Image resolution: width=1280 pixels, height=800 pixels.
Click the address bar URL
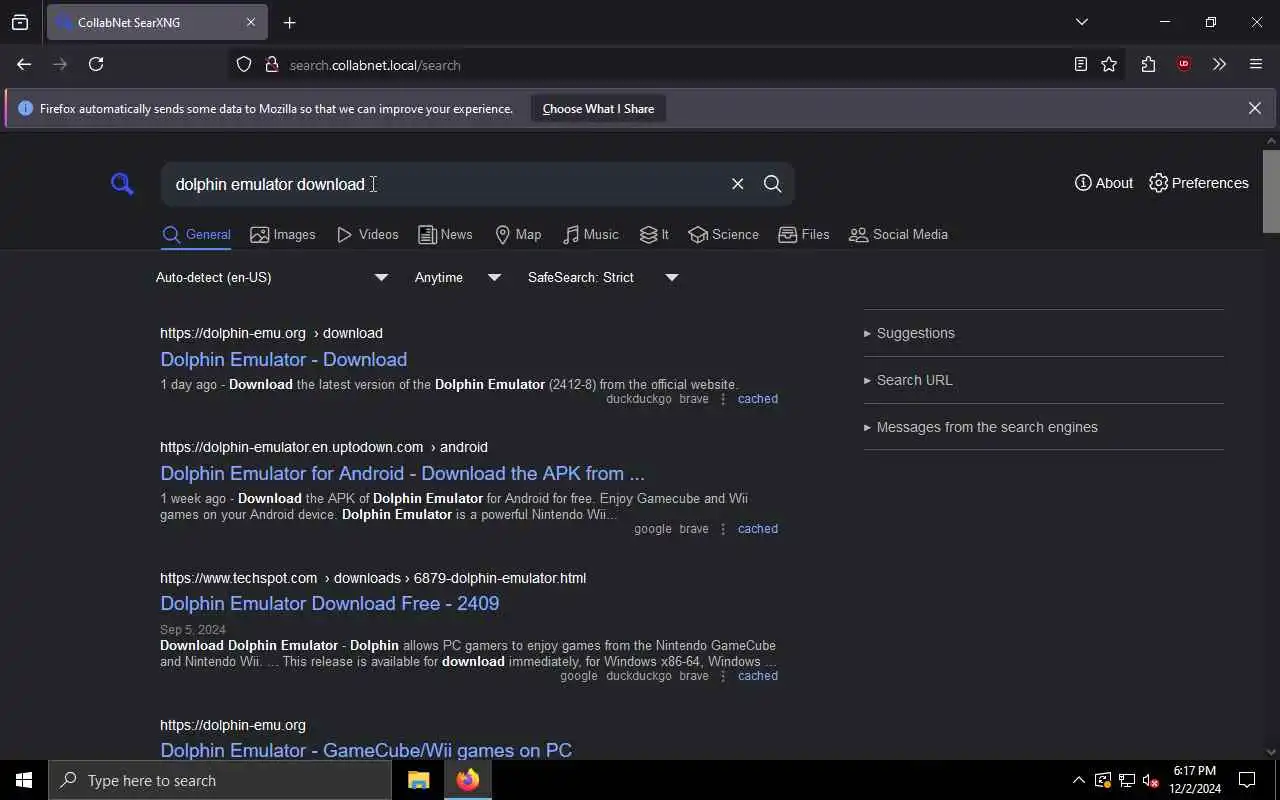coord(375,65)
